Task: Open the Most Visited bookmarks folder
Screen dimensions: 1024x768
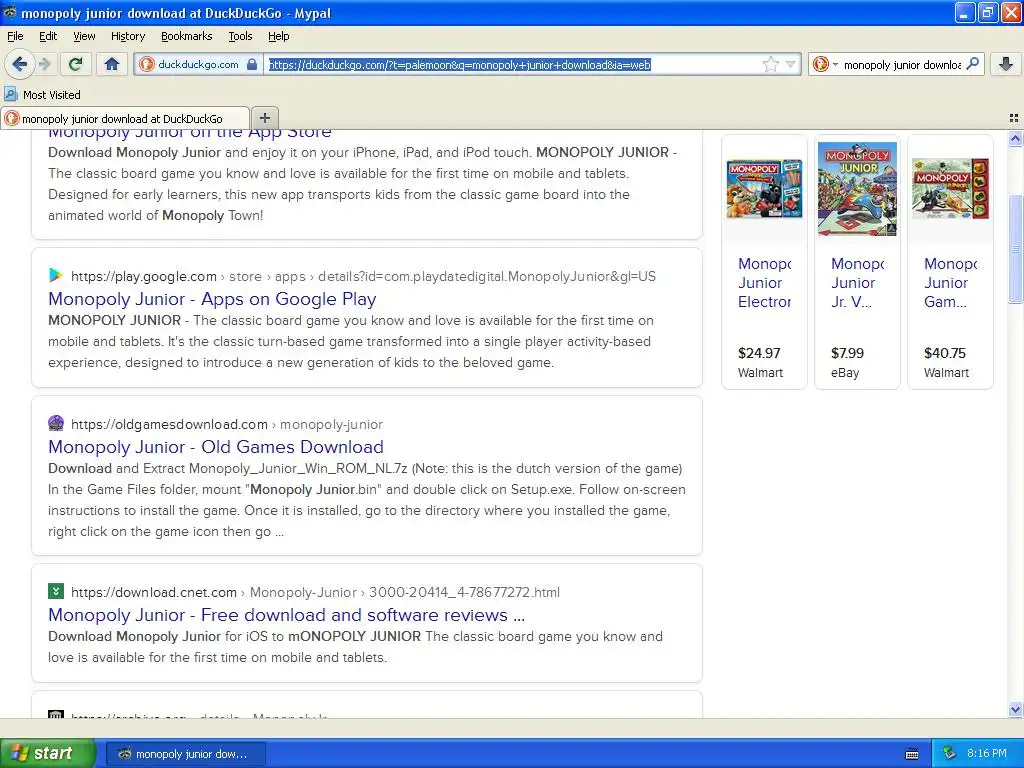Action: click(42, 95)
